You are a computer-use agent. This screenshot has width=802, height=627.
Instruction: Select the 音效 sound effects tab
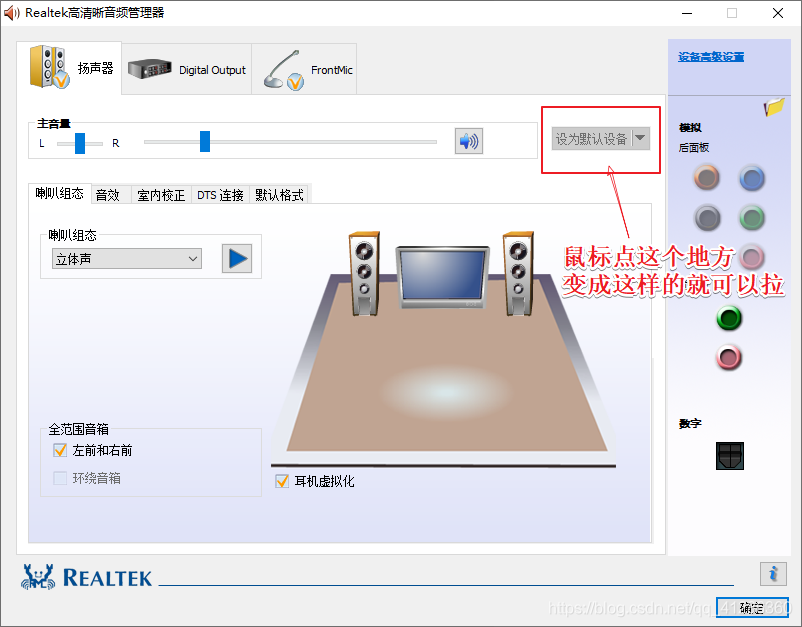pyautogui.click(x=111, y=195)
